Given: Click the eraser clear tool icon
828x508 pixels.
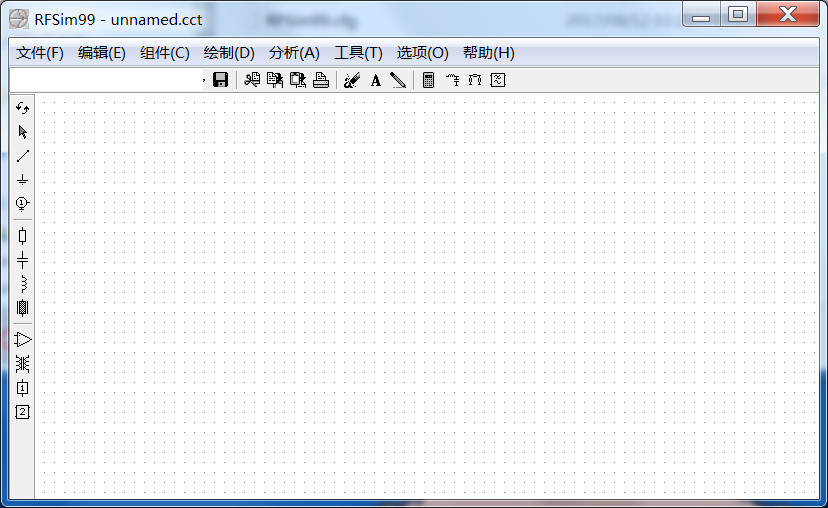Looking at the screenshot, I should point(352,80).
